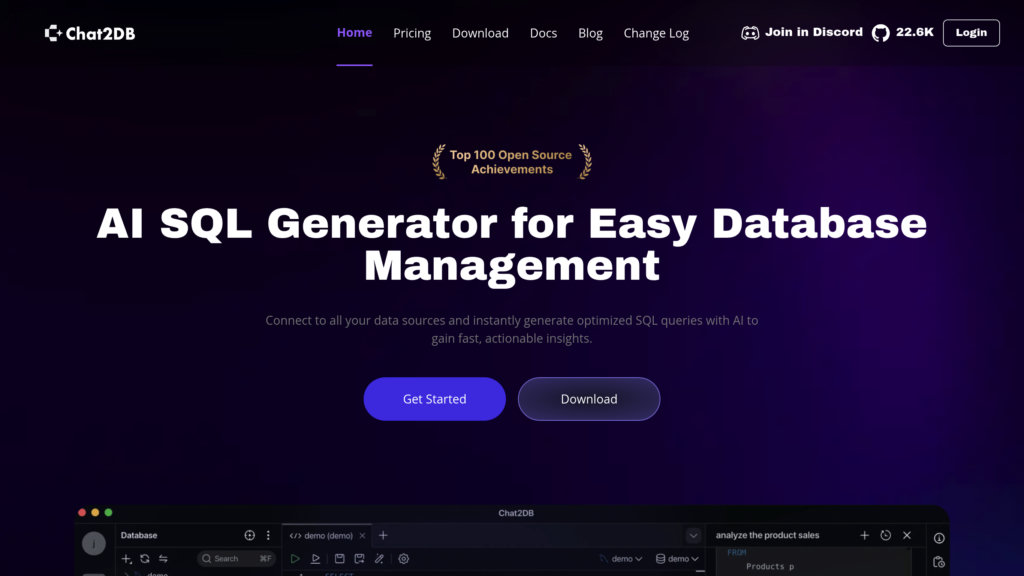Screen dimensions: 1024x576
Task: Open a new editor tab with the plus
Action: coord(383,536)
